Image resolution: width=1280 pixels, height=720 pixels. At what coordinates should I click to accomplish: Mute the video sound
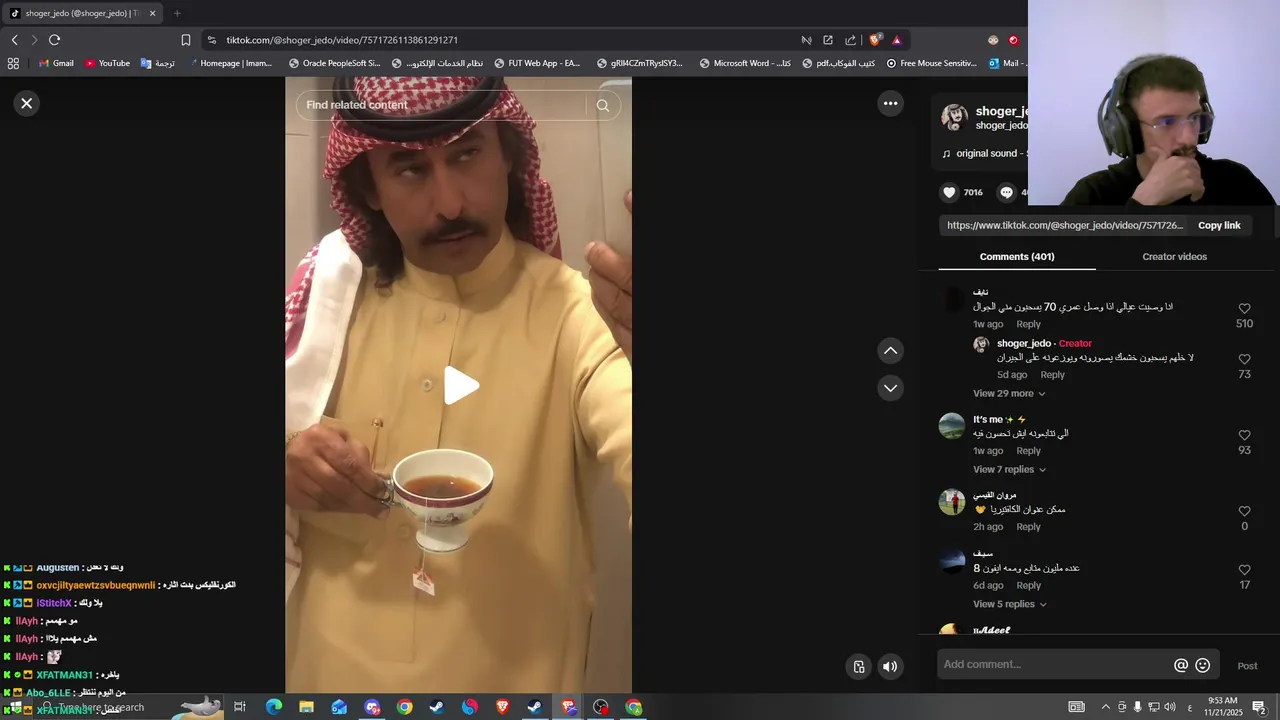click(x=890, y=666)
